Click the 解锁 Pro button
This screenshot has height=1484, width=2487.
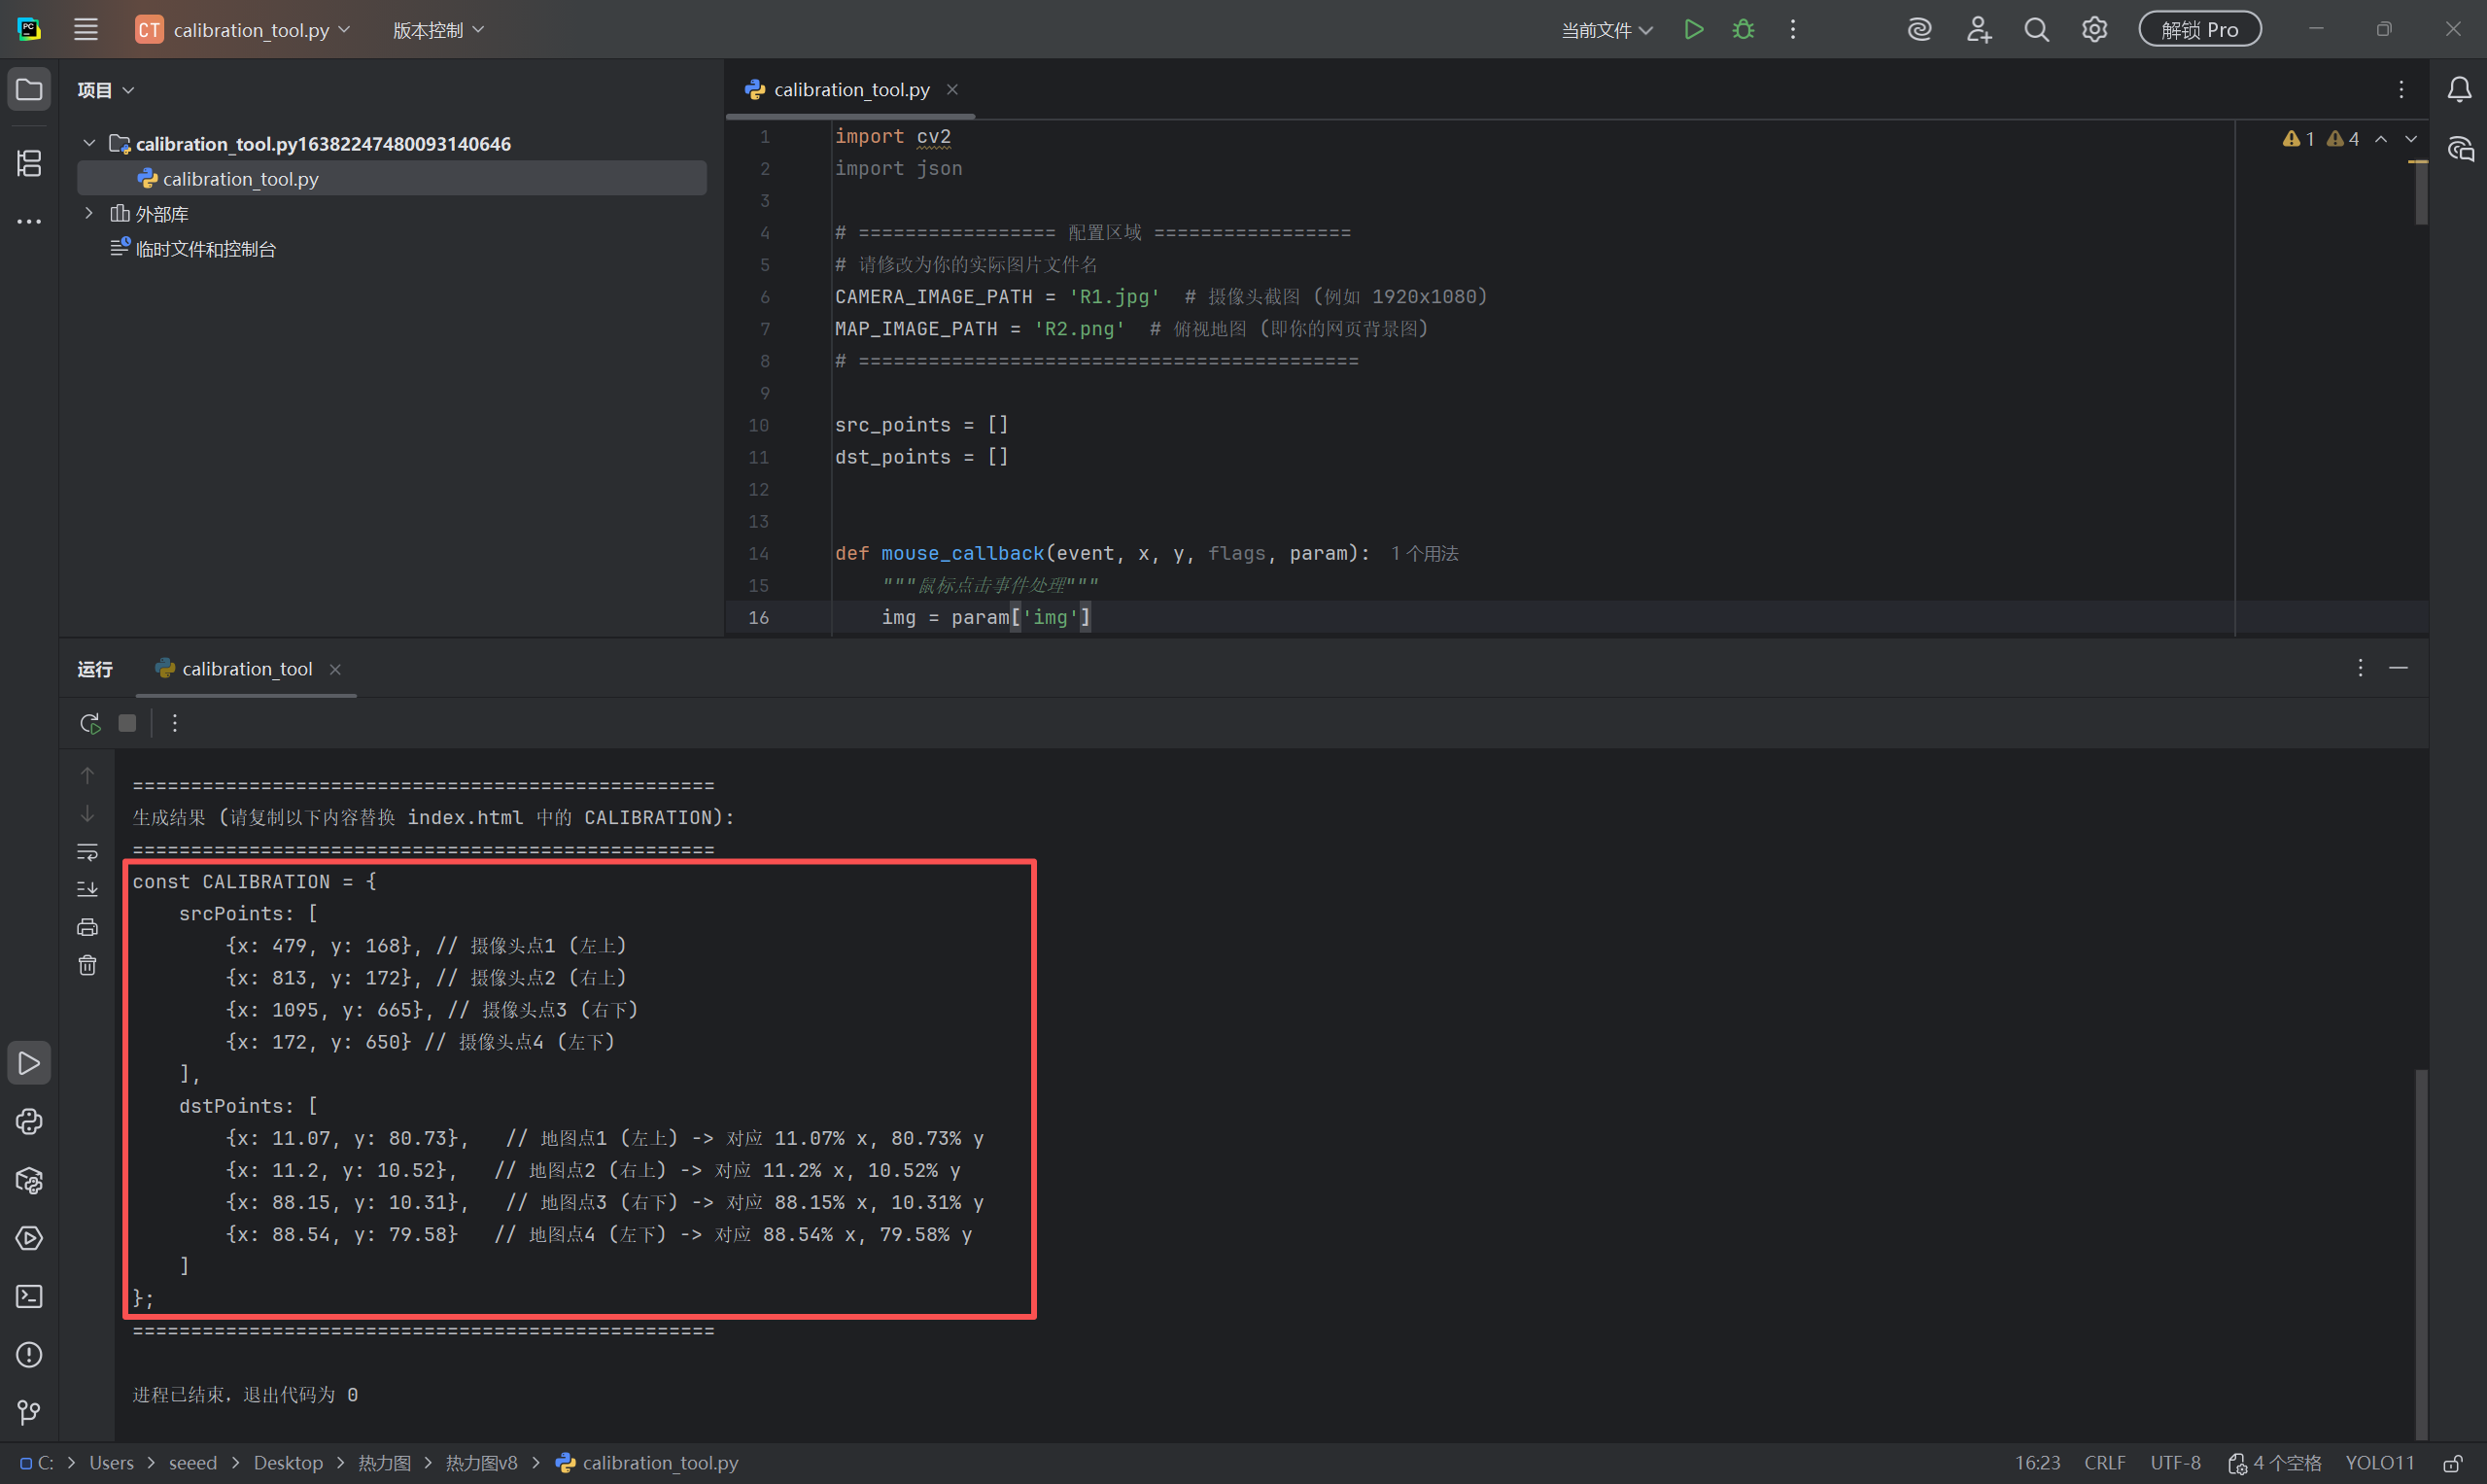[2199, 30]
